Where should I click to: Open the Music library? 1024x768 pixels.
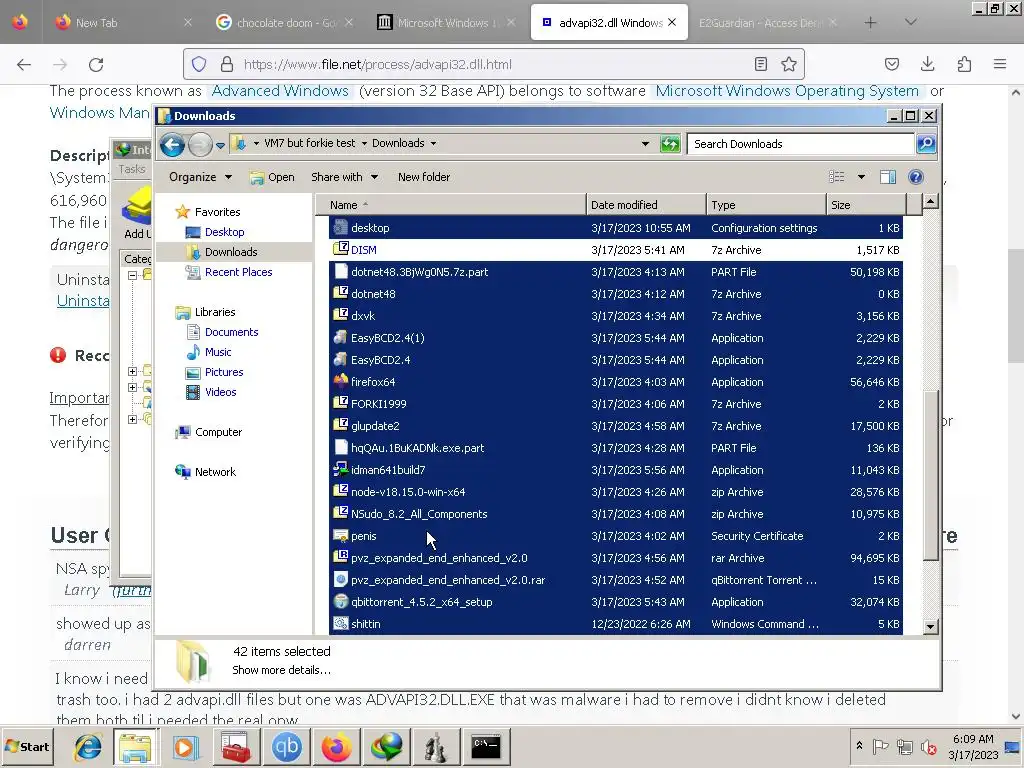tap(217, 352)
